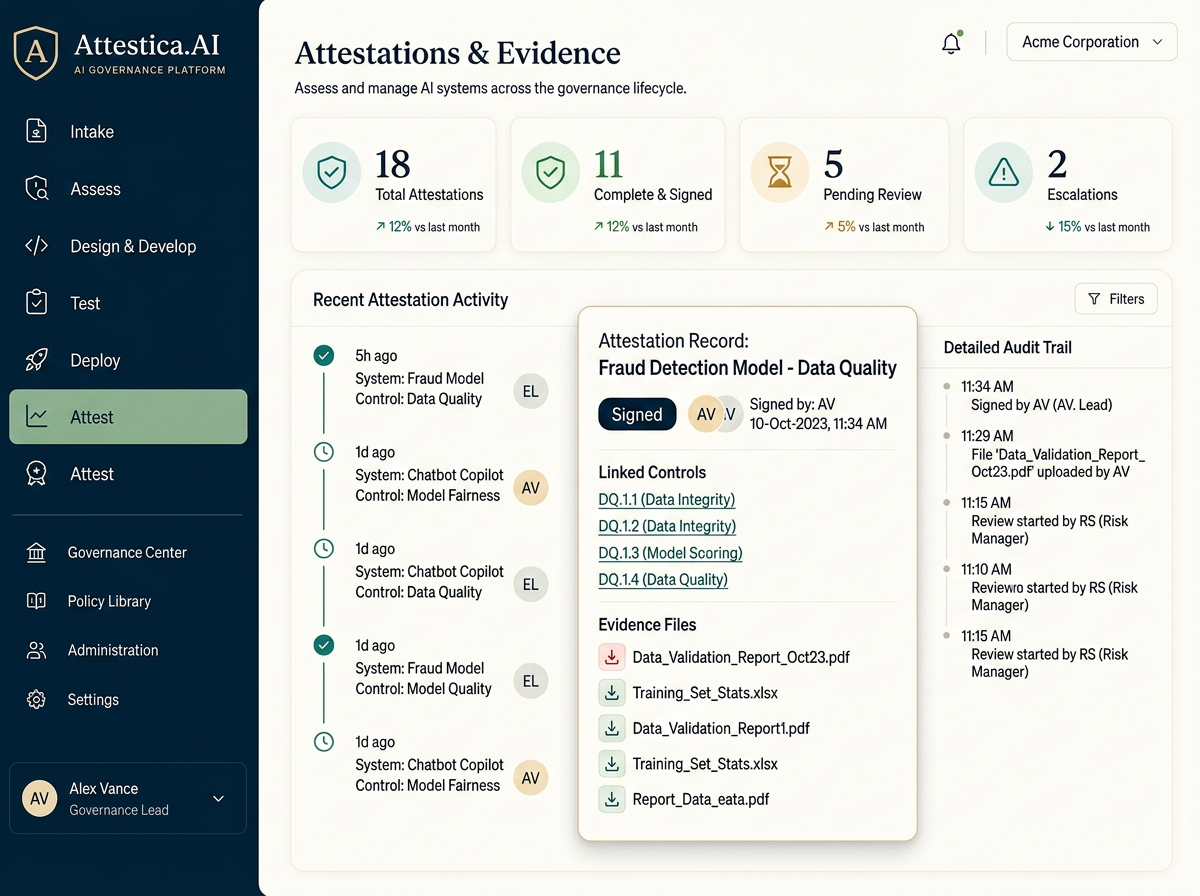This screenshot has height=896, width=1200.
Task: Click the Escalations 2 card
Action: (1067, 184)
